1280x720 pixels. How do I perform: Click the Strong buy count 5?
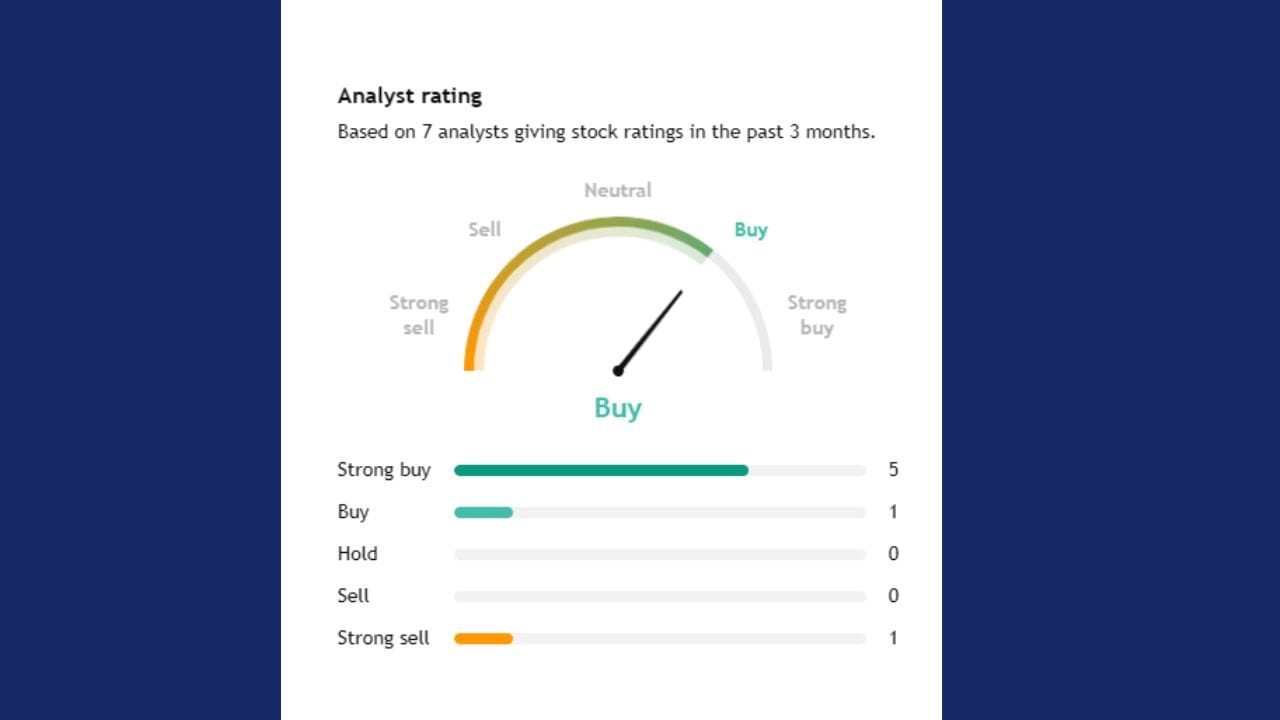coord(893,470)
